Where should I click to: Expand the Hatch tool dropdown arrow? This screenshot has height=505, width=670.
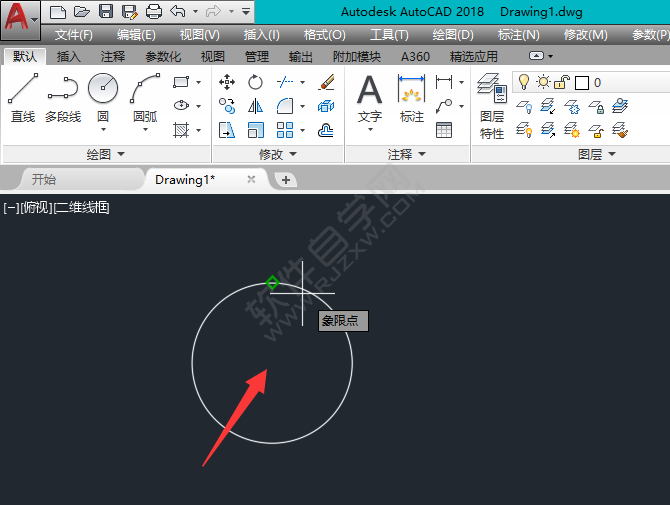[x=199, y=130]
